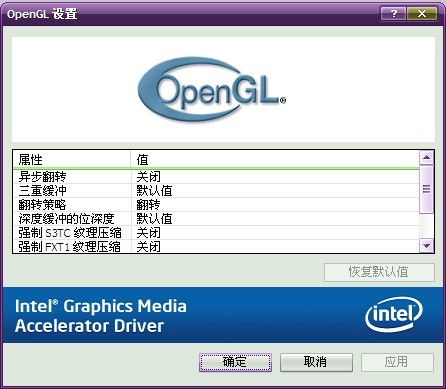This screenshot has height=389, width=446.
Task: Click the 属性 column header
Action: [71, 160]
